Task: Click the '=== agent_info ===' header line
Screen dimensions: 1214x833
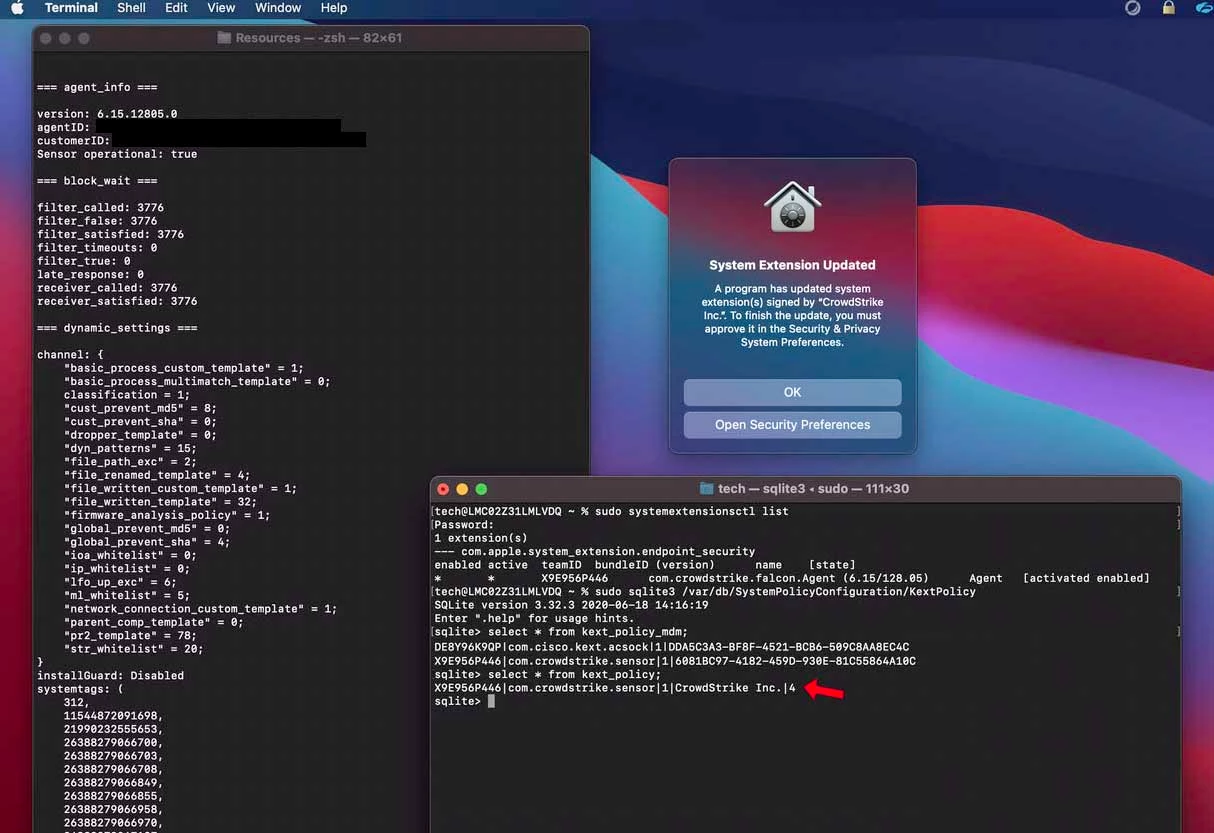Action: tap(97, 87)
